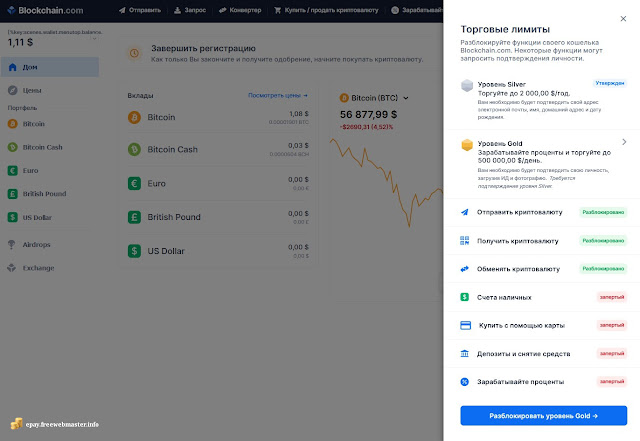640x441 pixels.
Task: Click the Bitcoin icon in the sidebar
Action: tap(13, 124)
